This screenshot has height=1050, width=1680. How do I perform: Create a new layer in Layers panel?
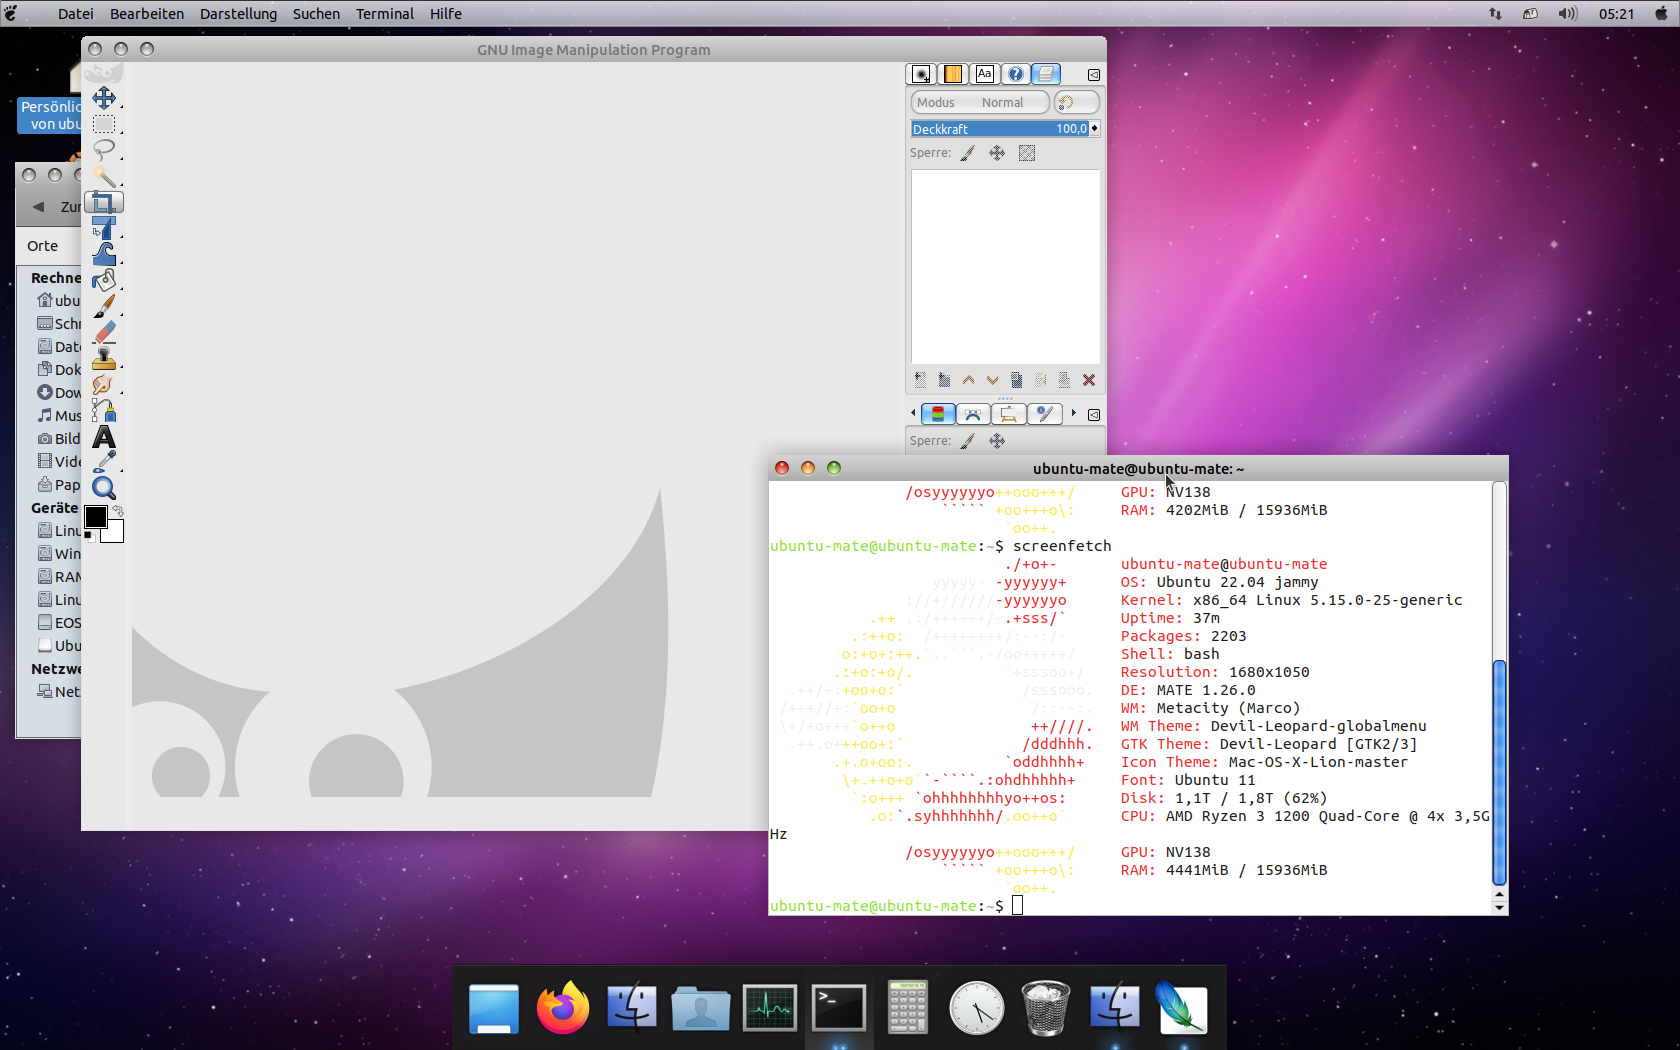tap(920, 380)
